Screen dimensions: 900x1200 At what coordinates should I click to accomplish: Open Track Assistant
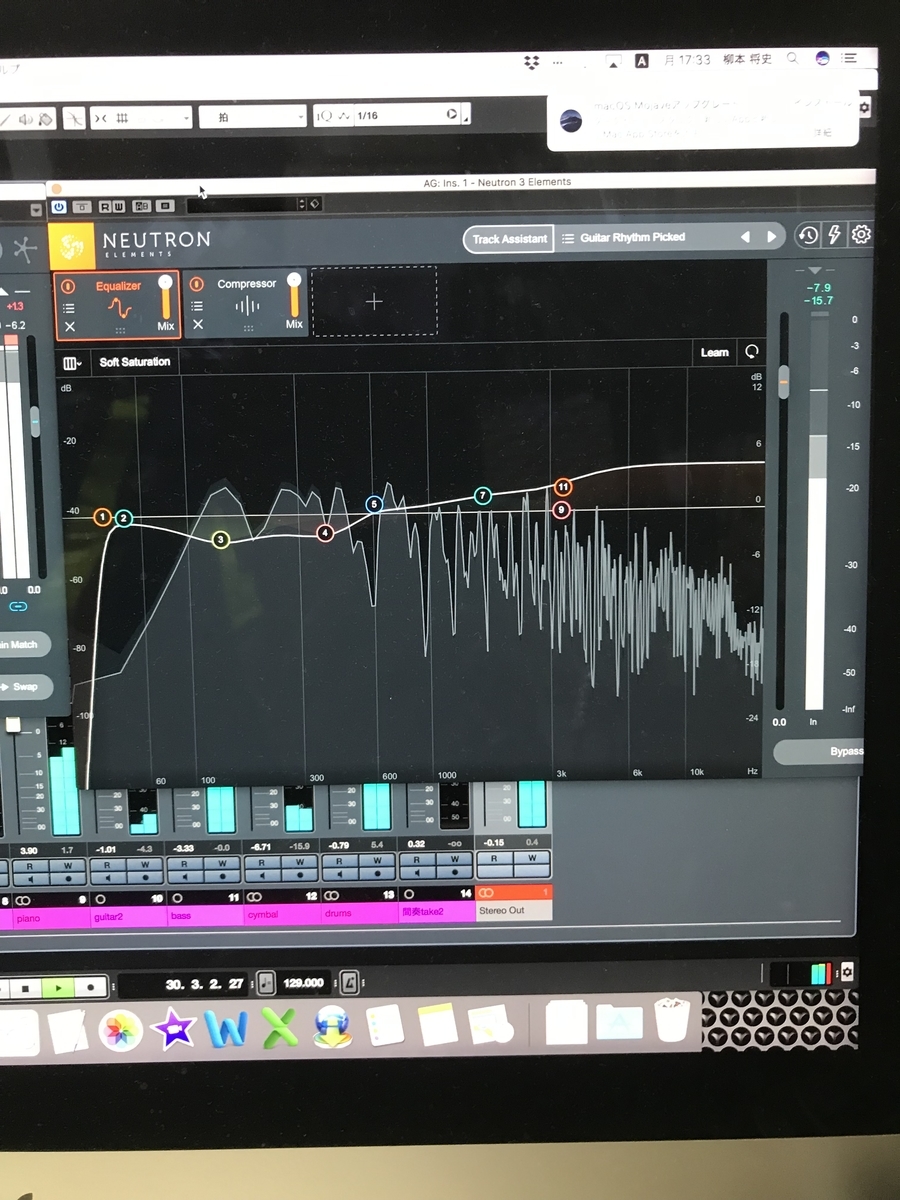click(509, 239)
